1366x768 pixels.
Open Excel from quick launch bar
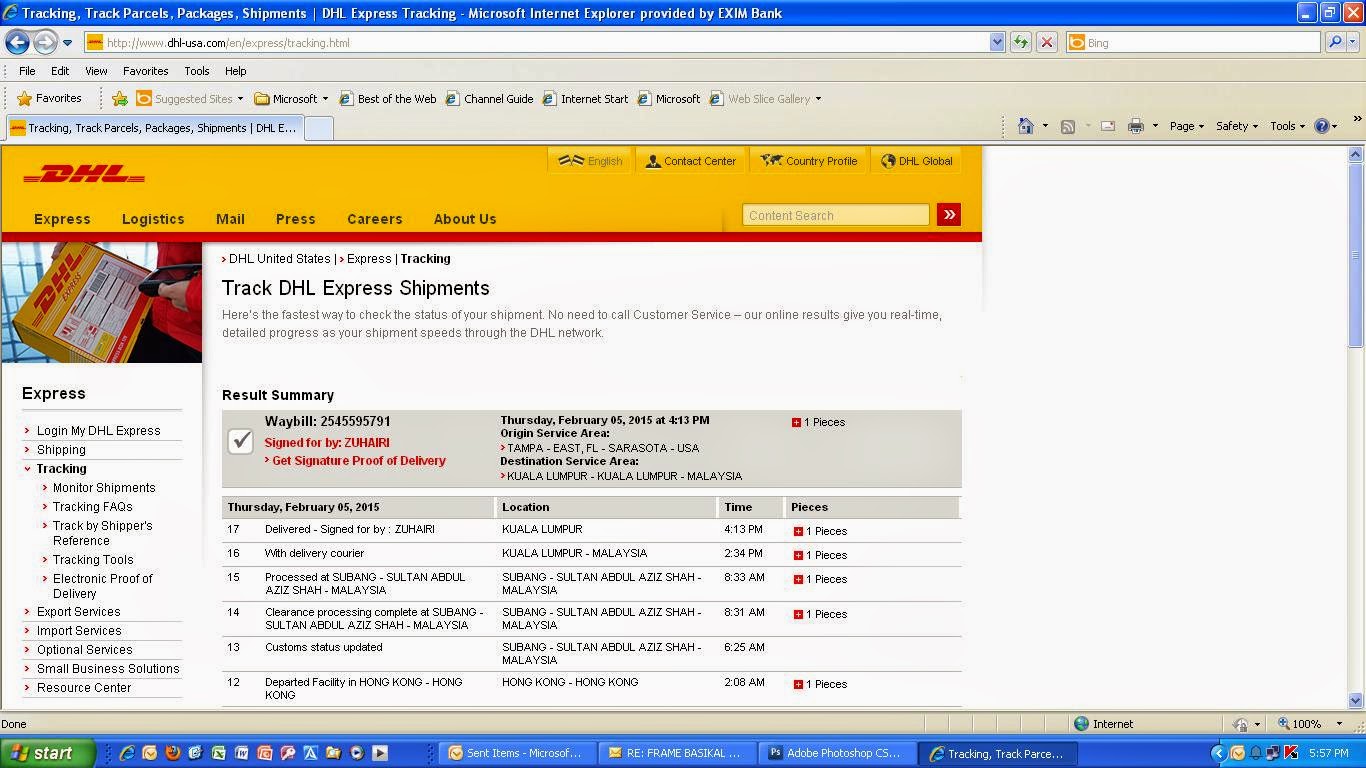click(218, 753)
